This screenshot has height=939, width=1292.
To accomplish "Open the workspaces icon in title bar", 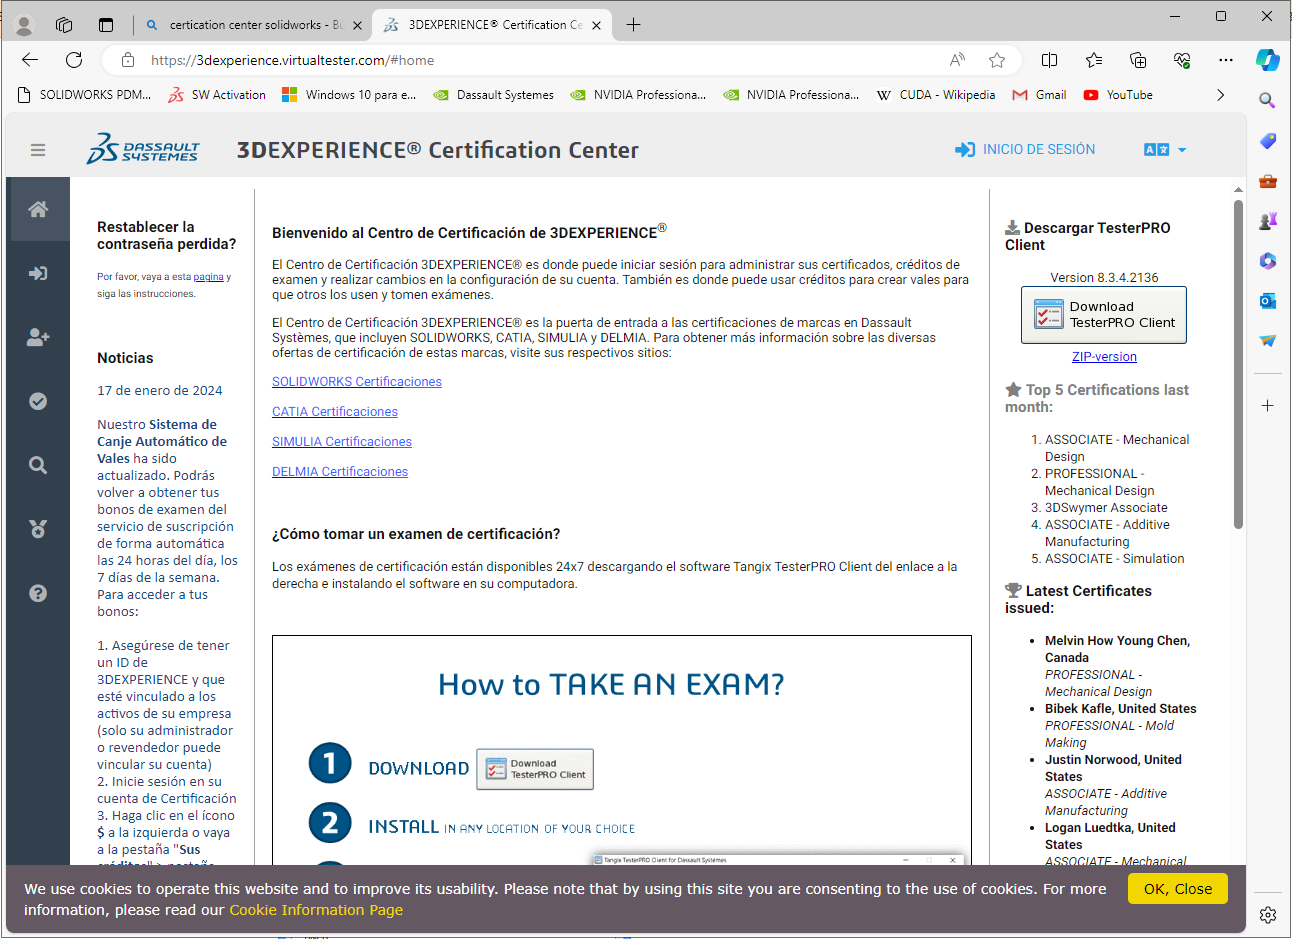I will [64, 25].
